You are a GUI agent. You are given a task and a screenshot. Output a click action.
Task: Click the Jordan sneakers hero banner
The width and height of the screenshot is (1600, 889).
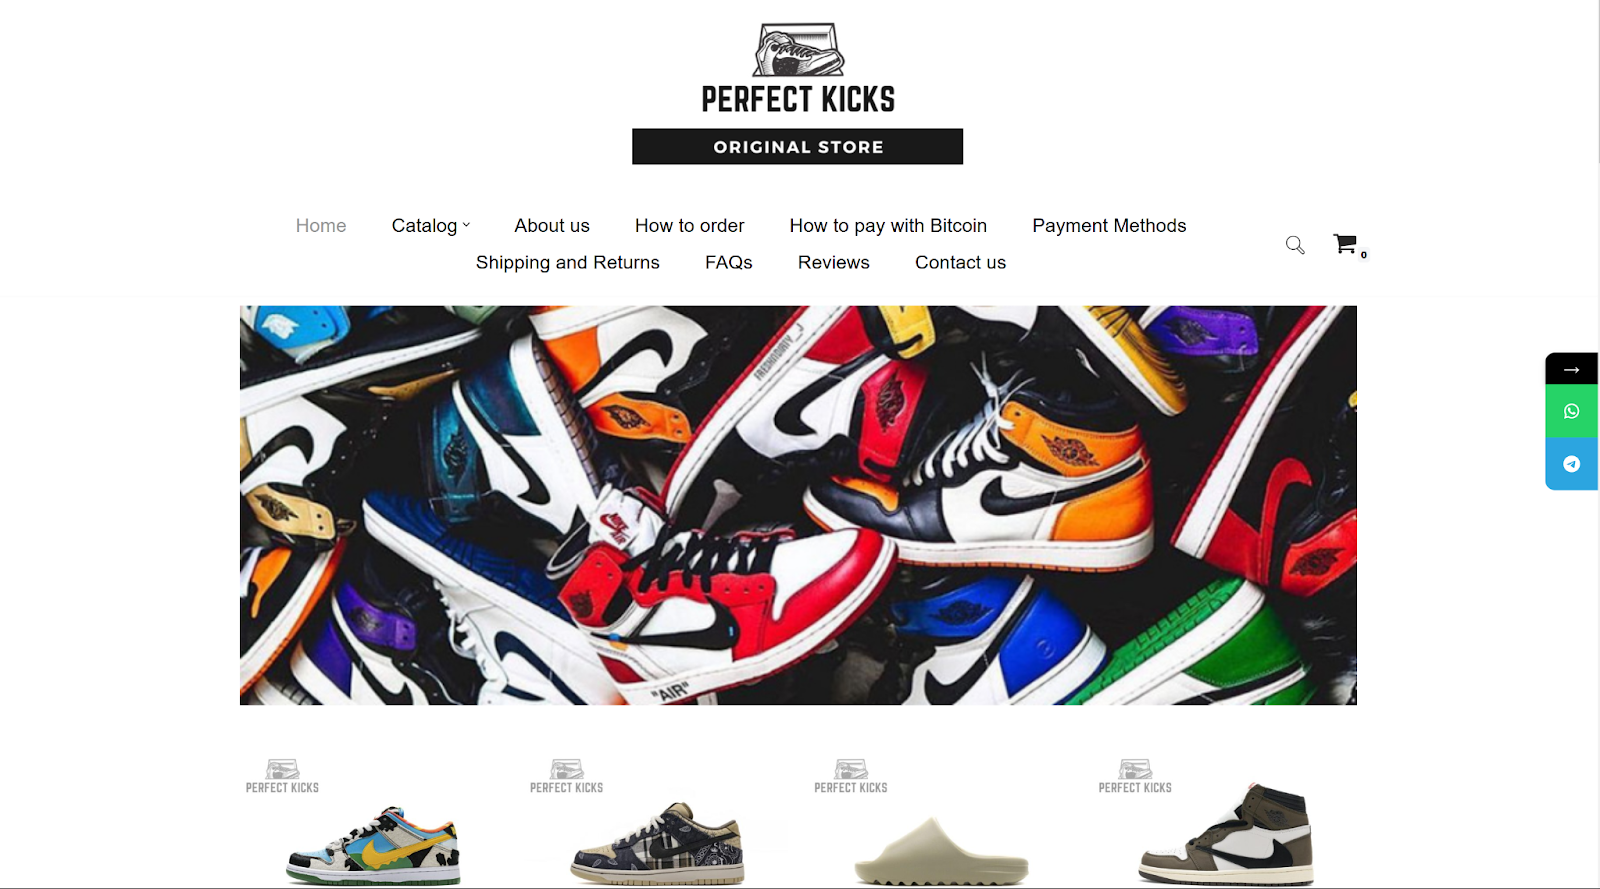(798, 505)
